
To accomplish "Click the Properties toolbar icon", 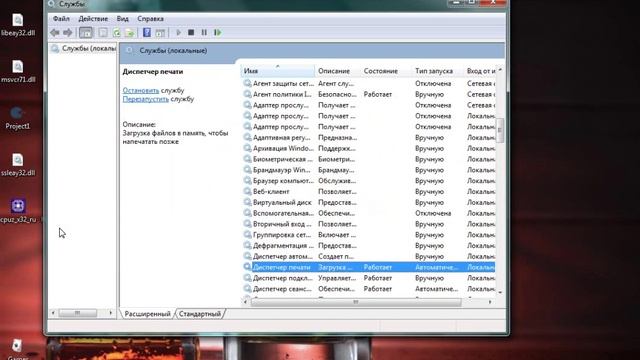I will click(103, 33).
